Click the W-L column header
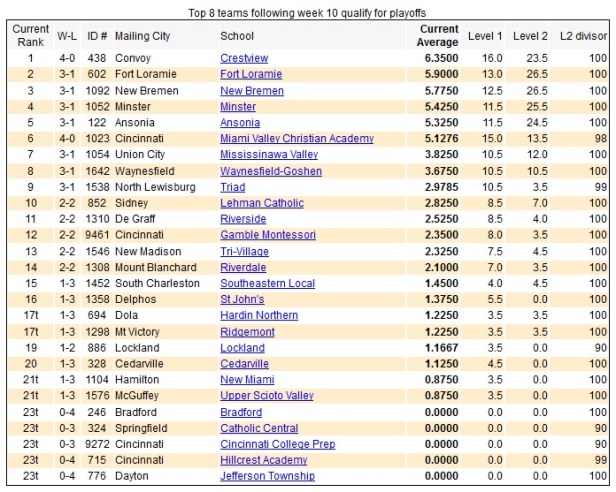 coord(67,36)
